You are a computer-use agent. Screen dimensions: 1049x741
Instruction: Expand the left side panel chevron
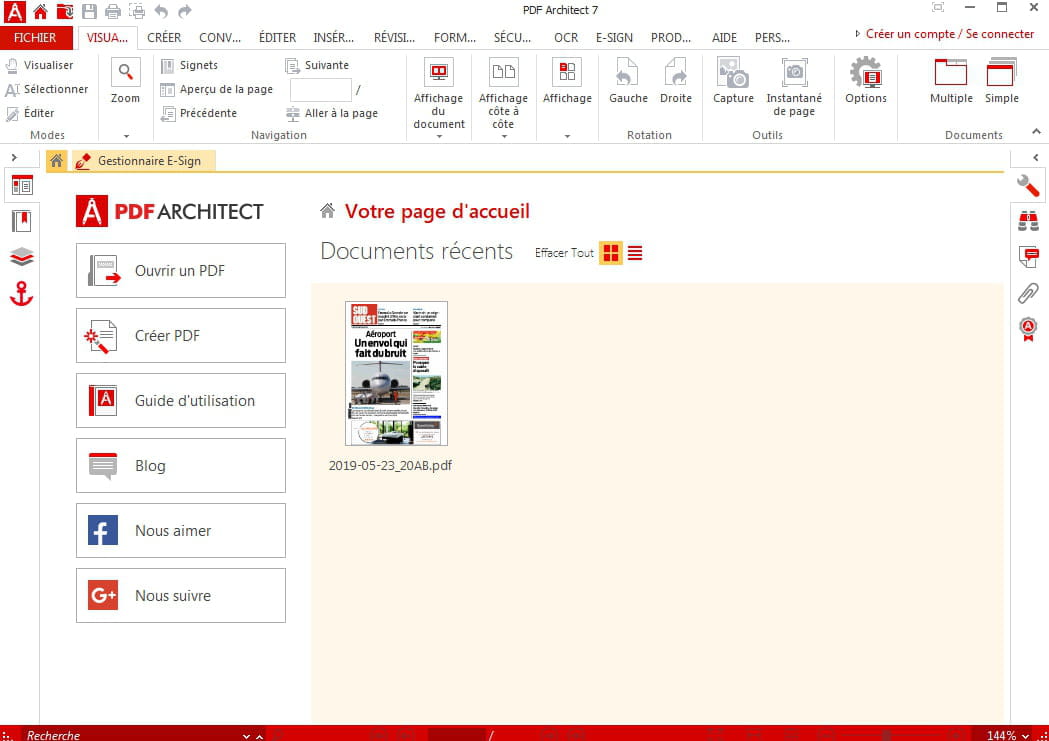(x=14, y=158)
